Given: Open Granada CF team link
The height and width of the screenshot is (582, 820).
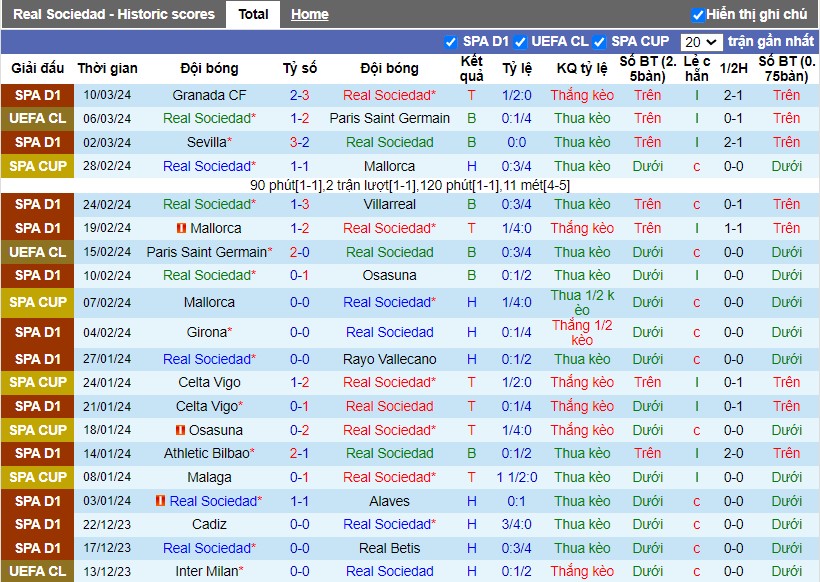Looking at the screenshot, I should click(209, 95).
